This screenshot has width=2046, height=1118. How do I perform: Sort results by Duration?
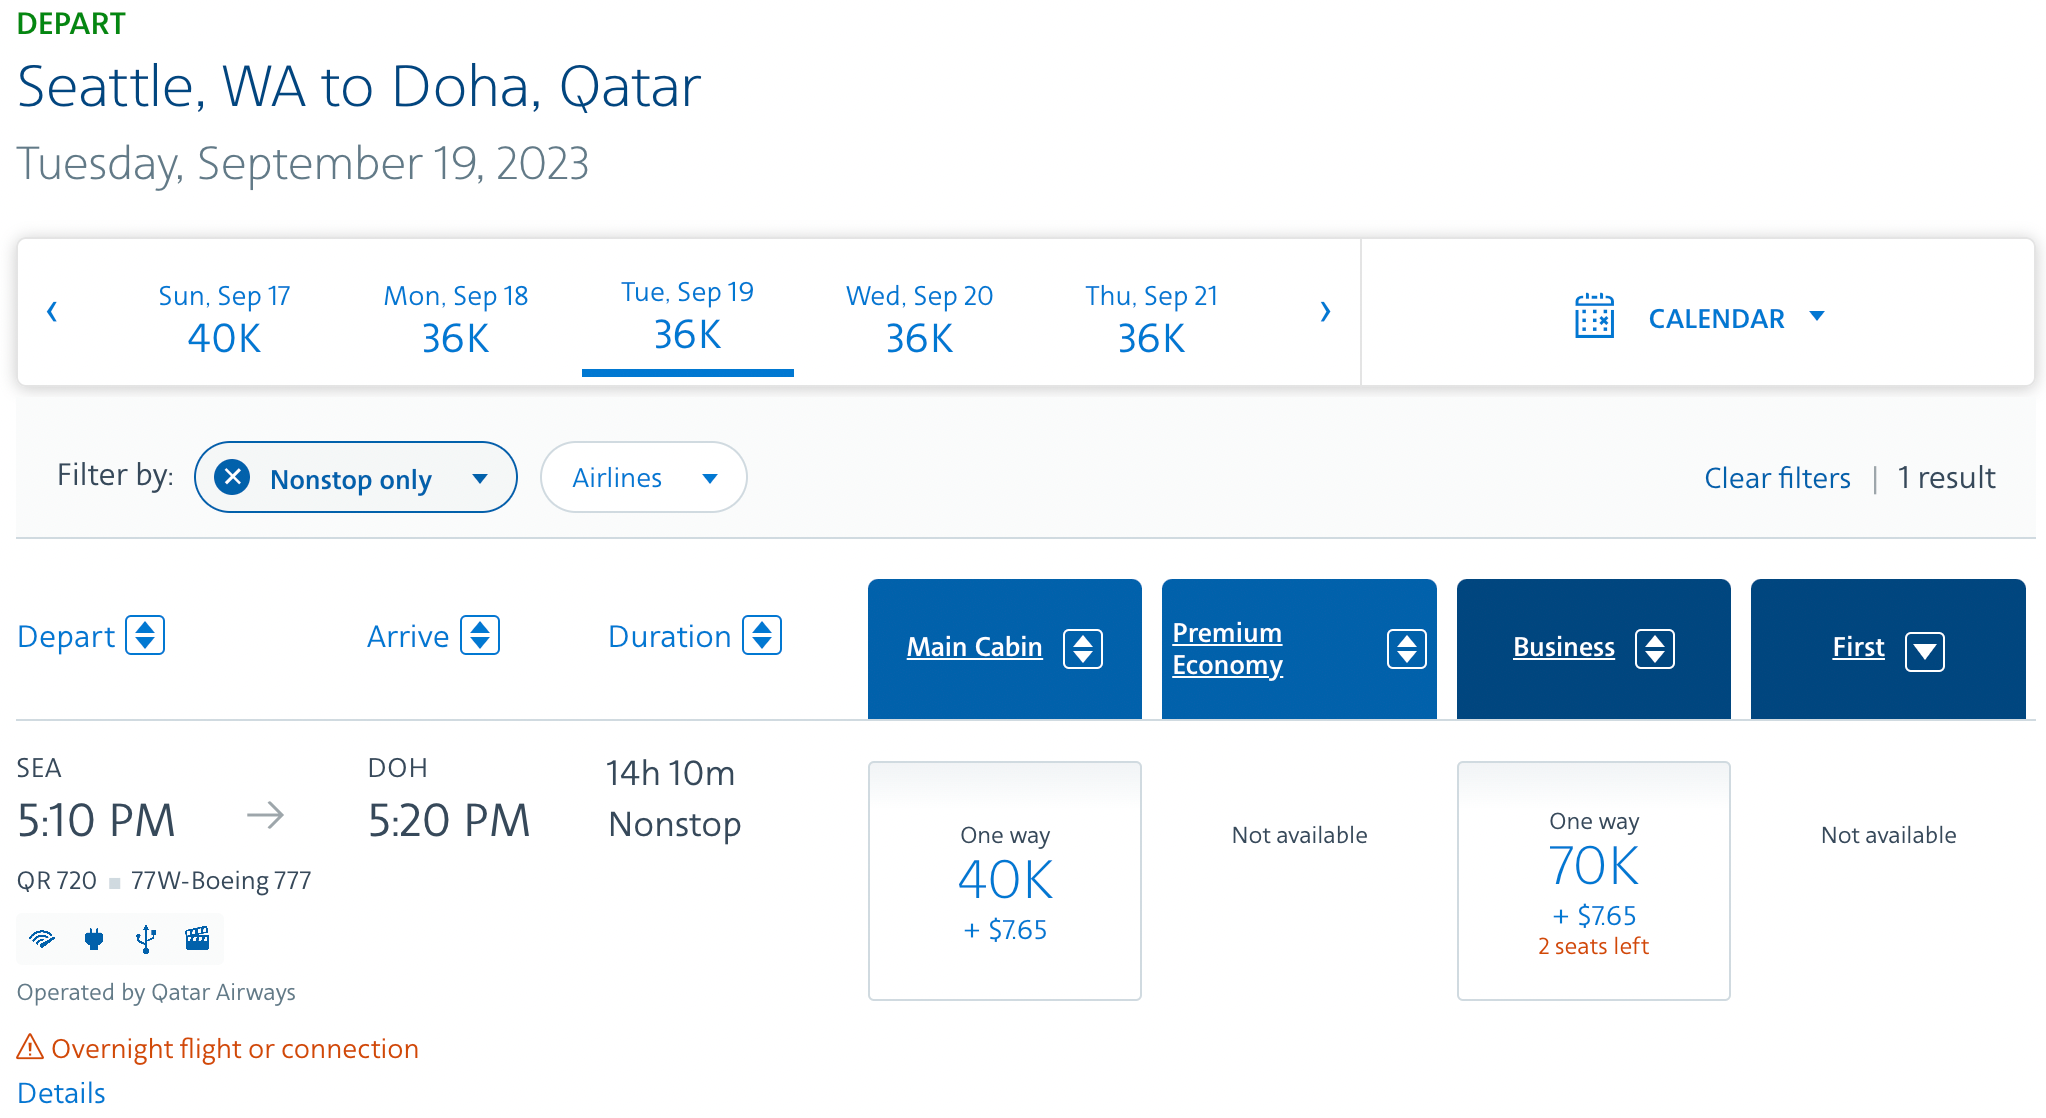coord(761,635)
